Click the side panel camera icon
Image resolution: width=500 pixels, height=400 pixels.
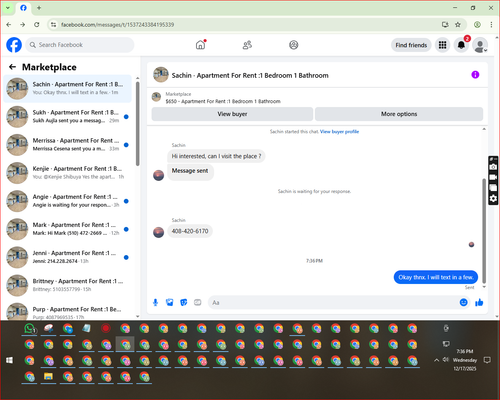click(493, 167)
